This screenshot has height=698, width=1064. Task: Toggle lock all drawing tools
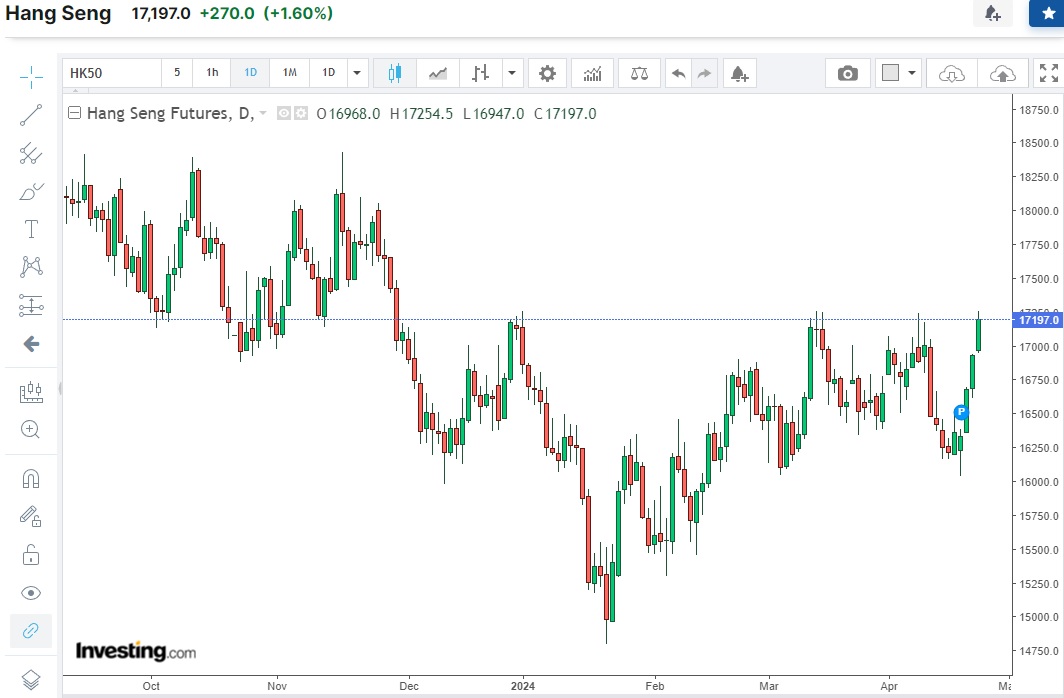[31, 555]
